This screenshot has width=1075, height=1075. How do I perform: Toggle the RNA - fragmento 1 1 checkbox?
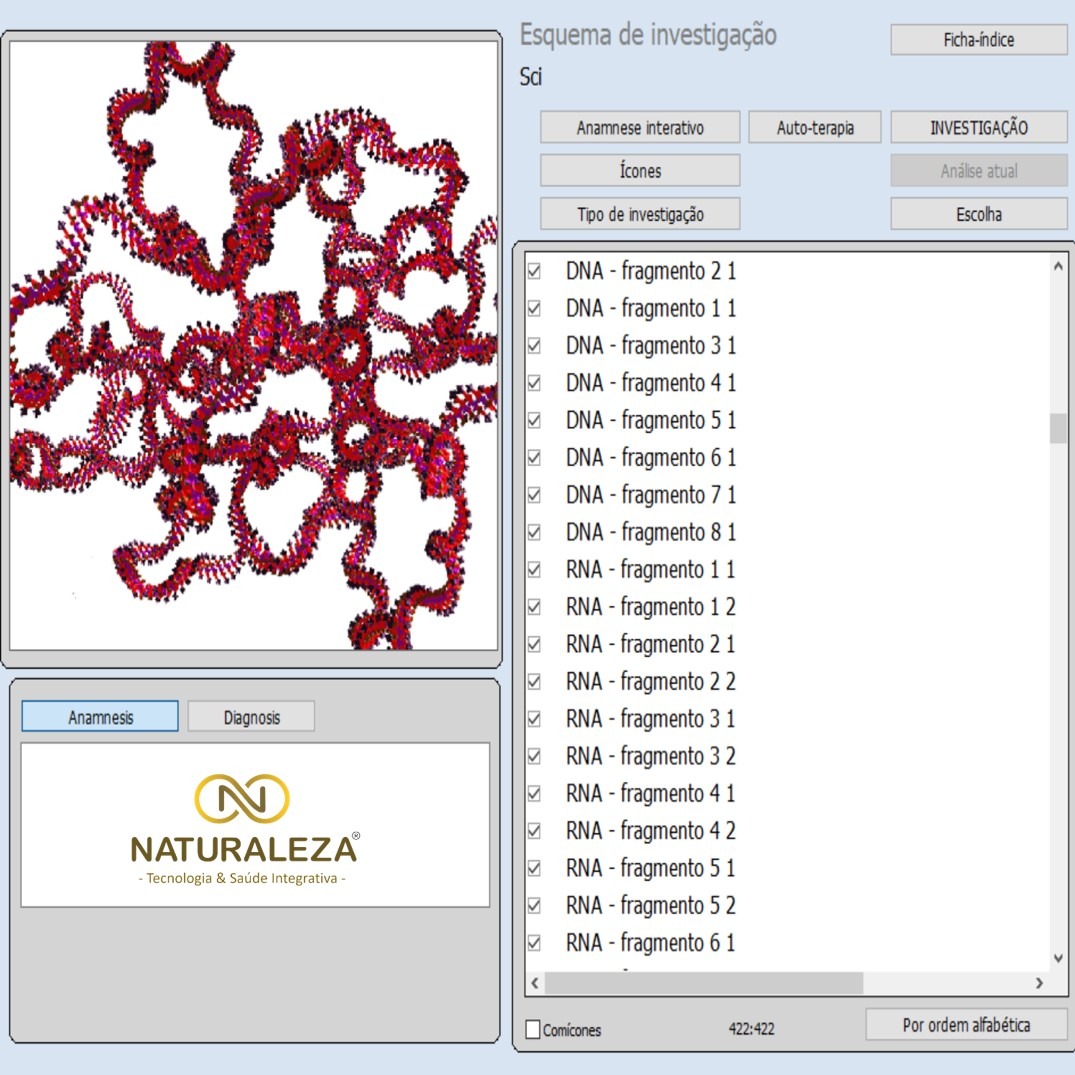pos(534,570)
